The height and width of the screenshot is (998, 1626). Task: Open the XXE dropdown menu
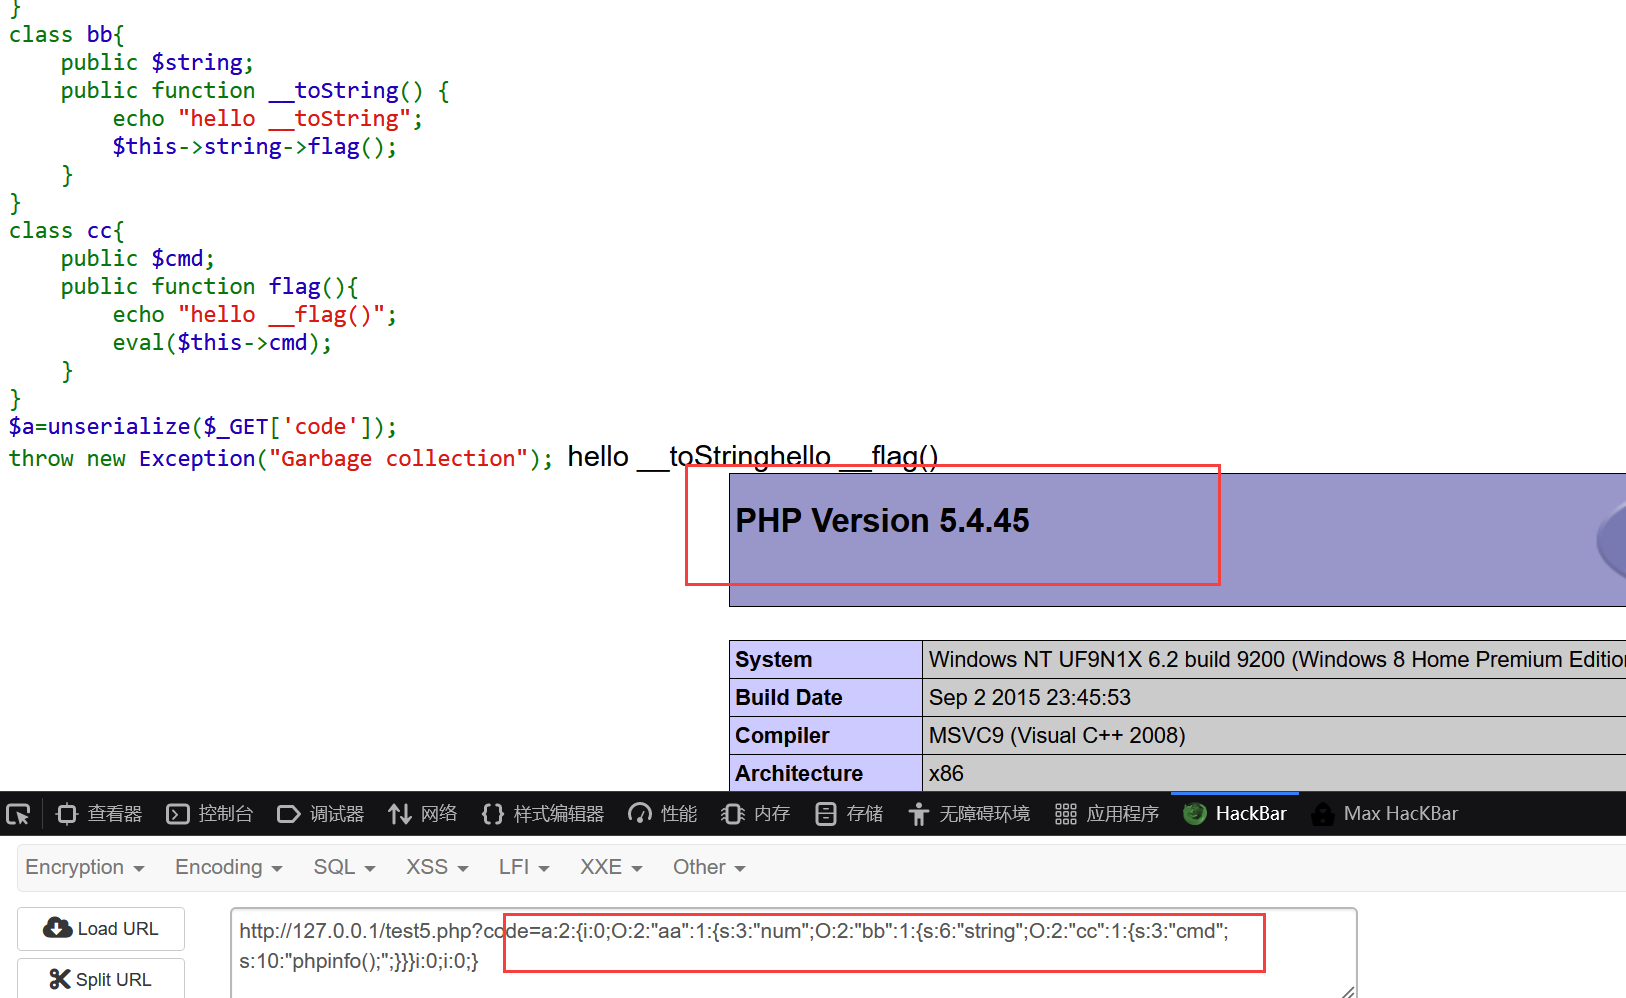[611, 867]
